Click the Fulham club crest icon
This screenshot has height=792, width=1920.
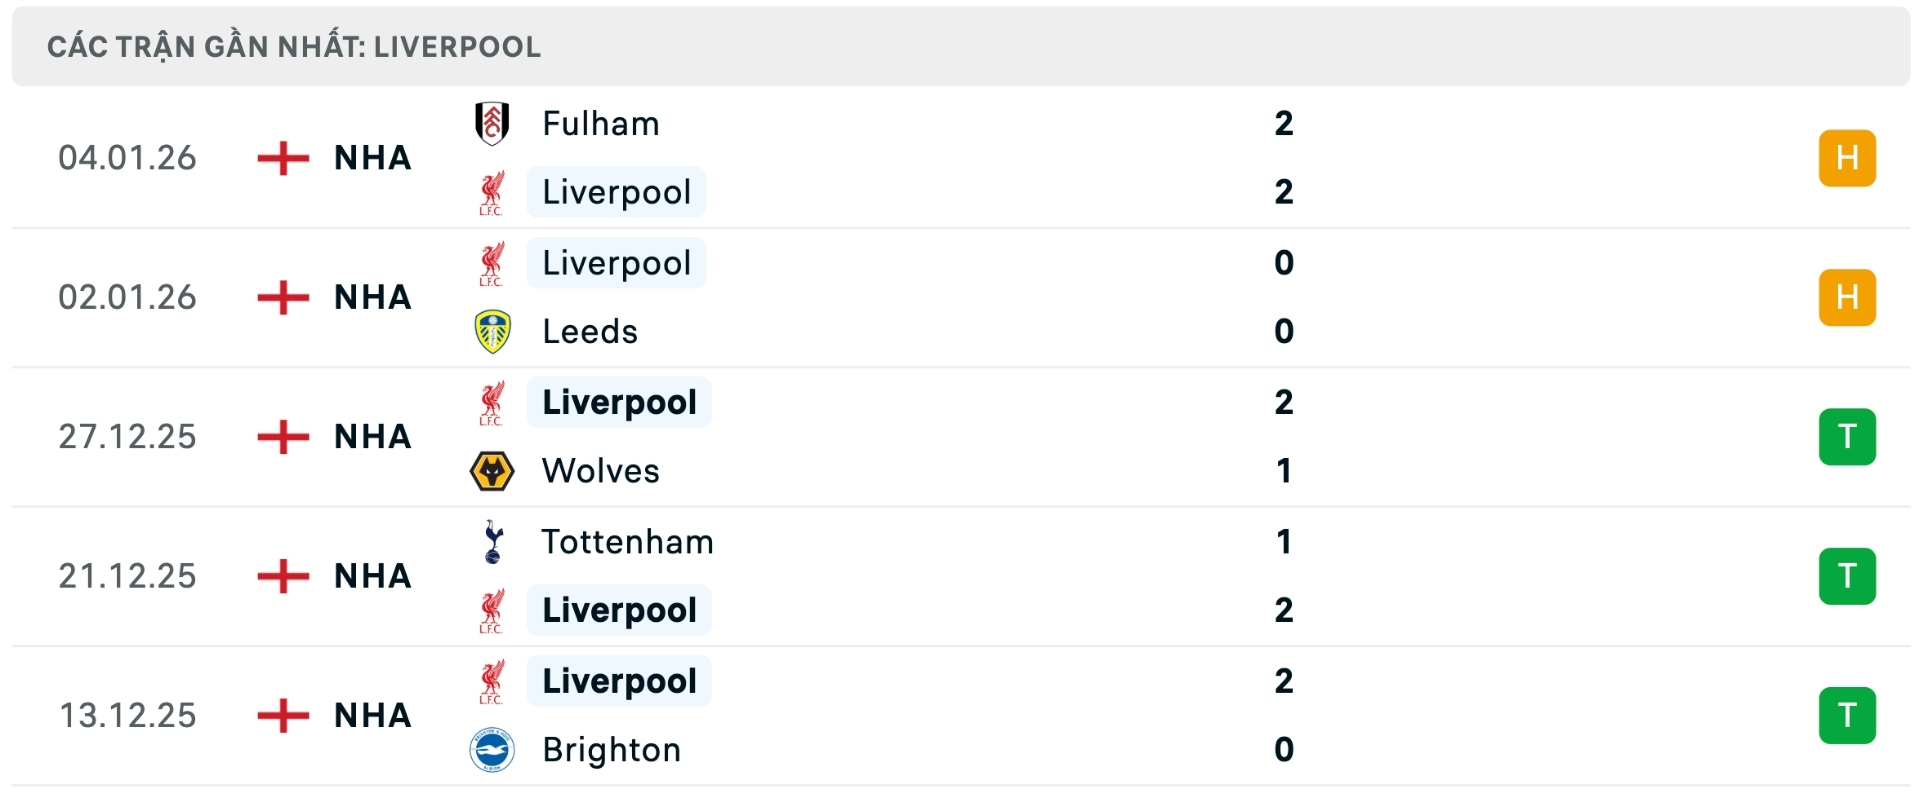coord(491,123)
